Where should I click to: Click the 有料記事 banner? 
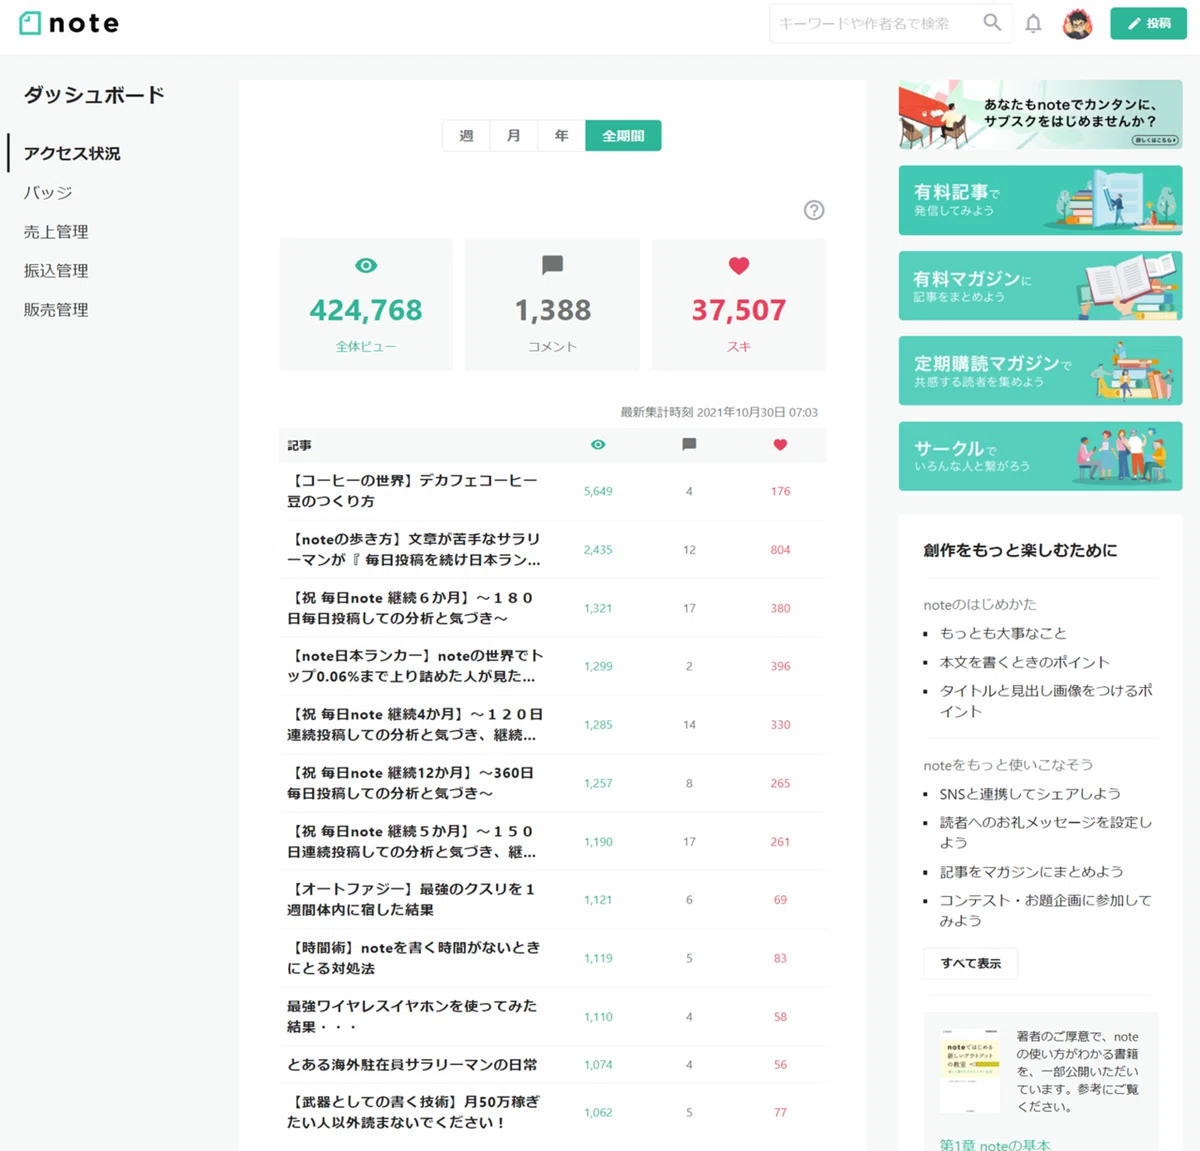point(1040,200)
